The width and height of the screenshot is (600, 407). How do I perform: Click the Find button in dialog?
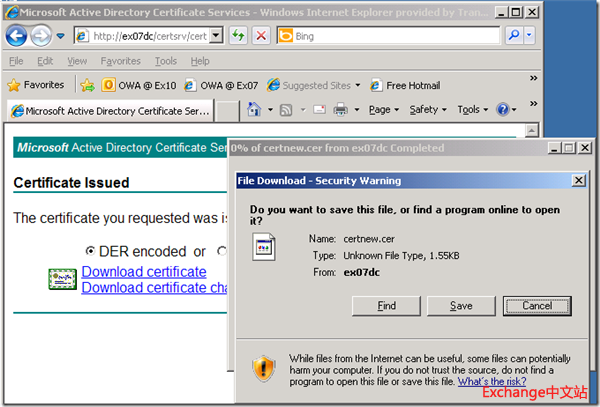386,305
